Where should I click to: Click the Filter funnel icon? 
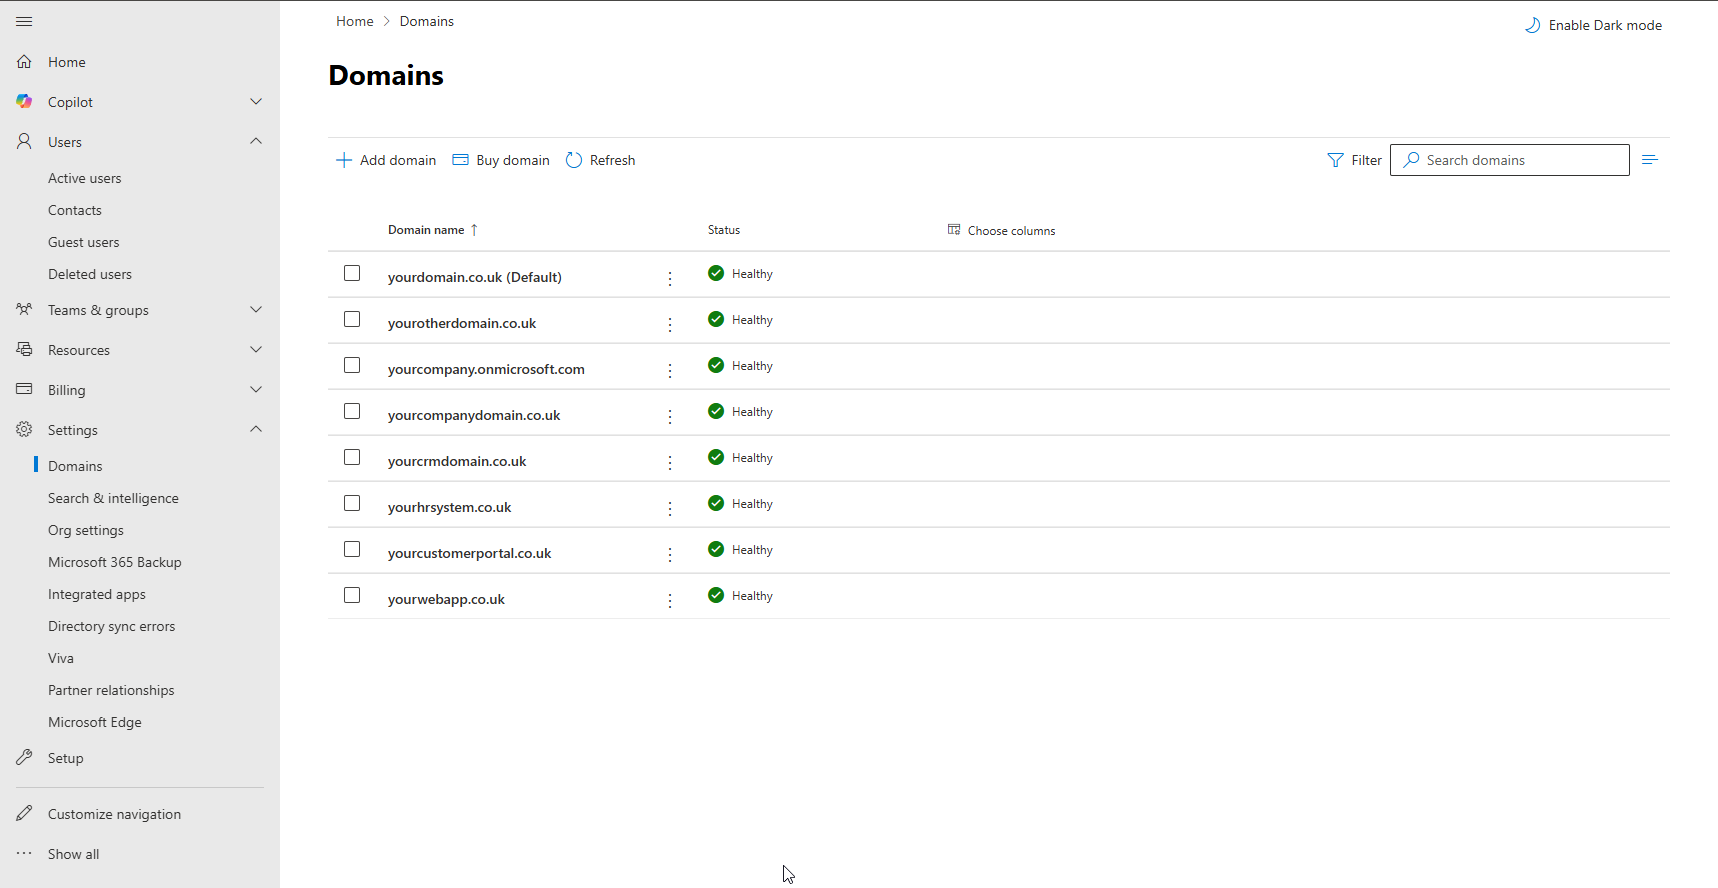(x=1335, y=160)
